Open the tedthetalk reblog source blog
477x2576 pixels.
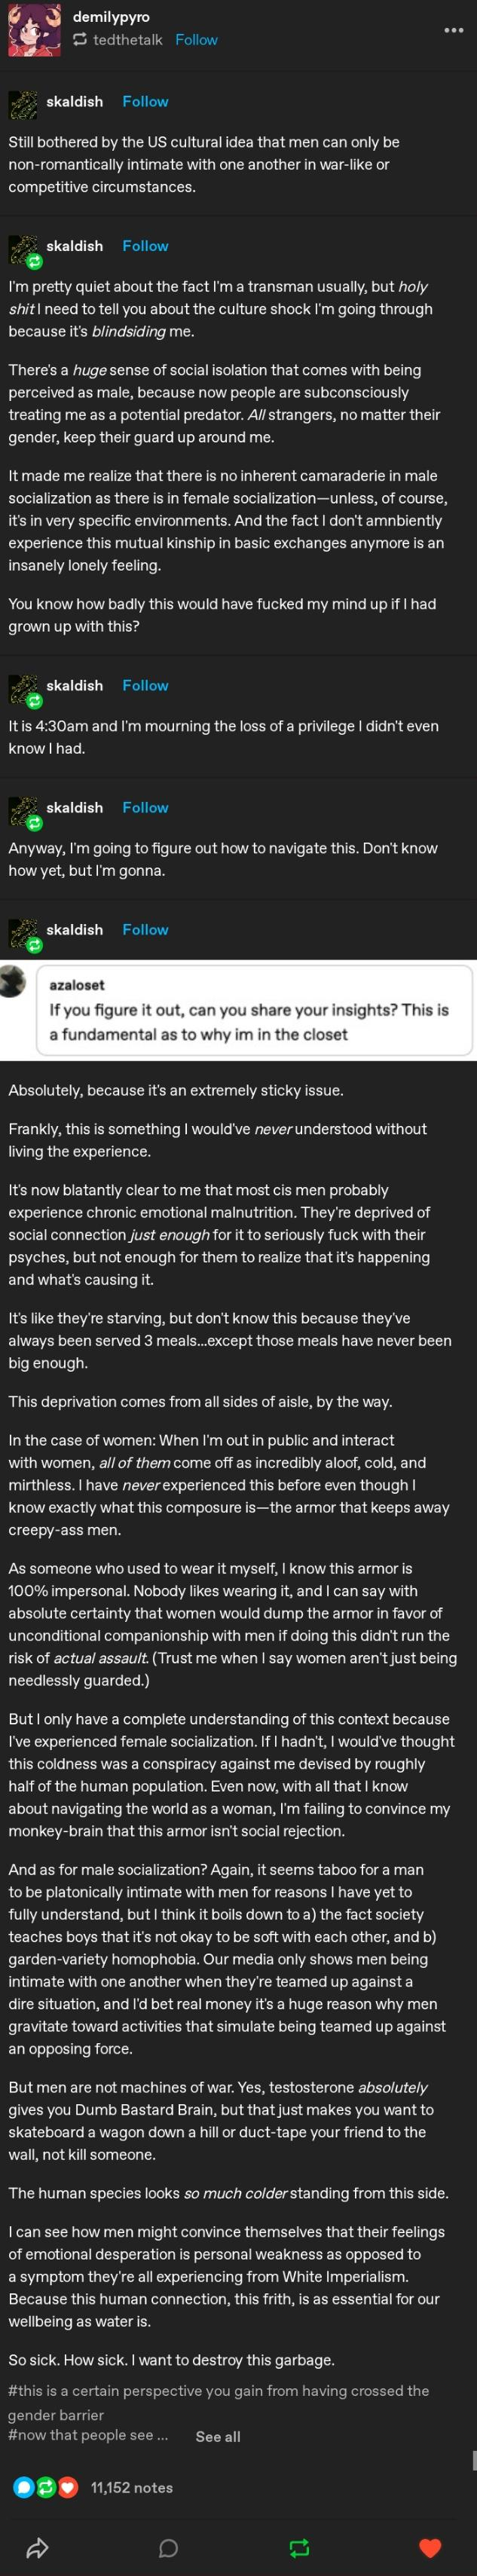pyautogui.click(x=127, y=40)
